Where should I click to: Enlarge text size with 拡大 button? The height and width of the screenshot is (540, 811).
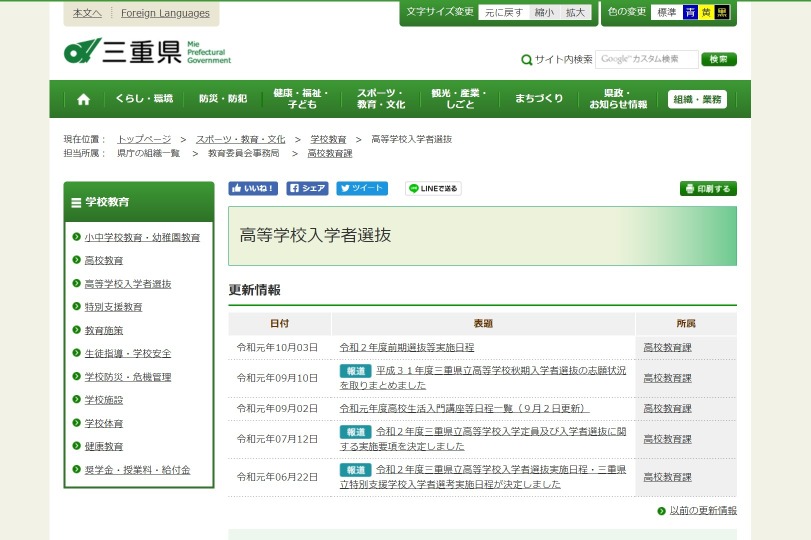tap(575, 13)
